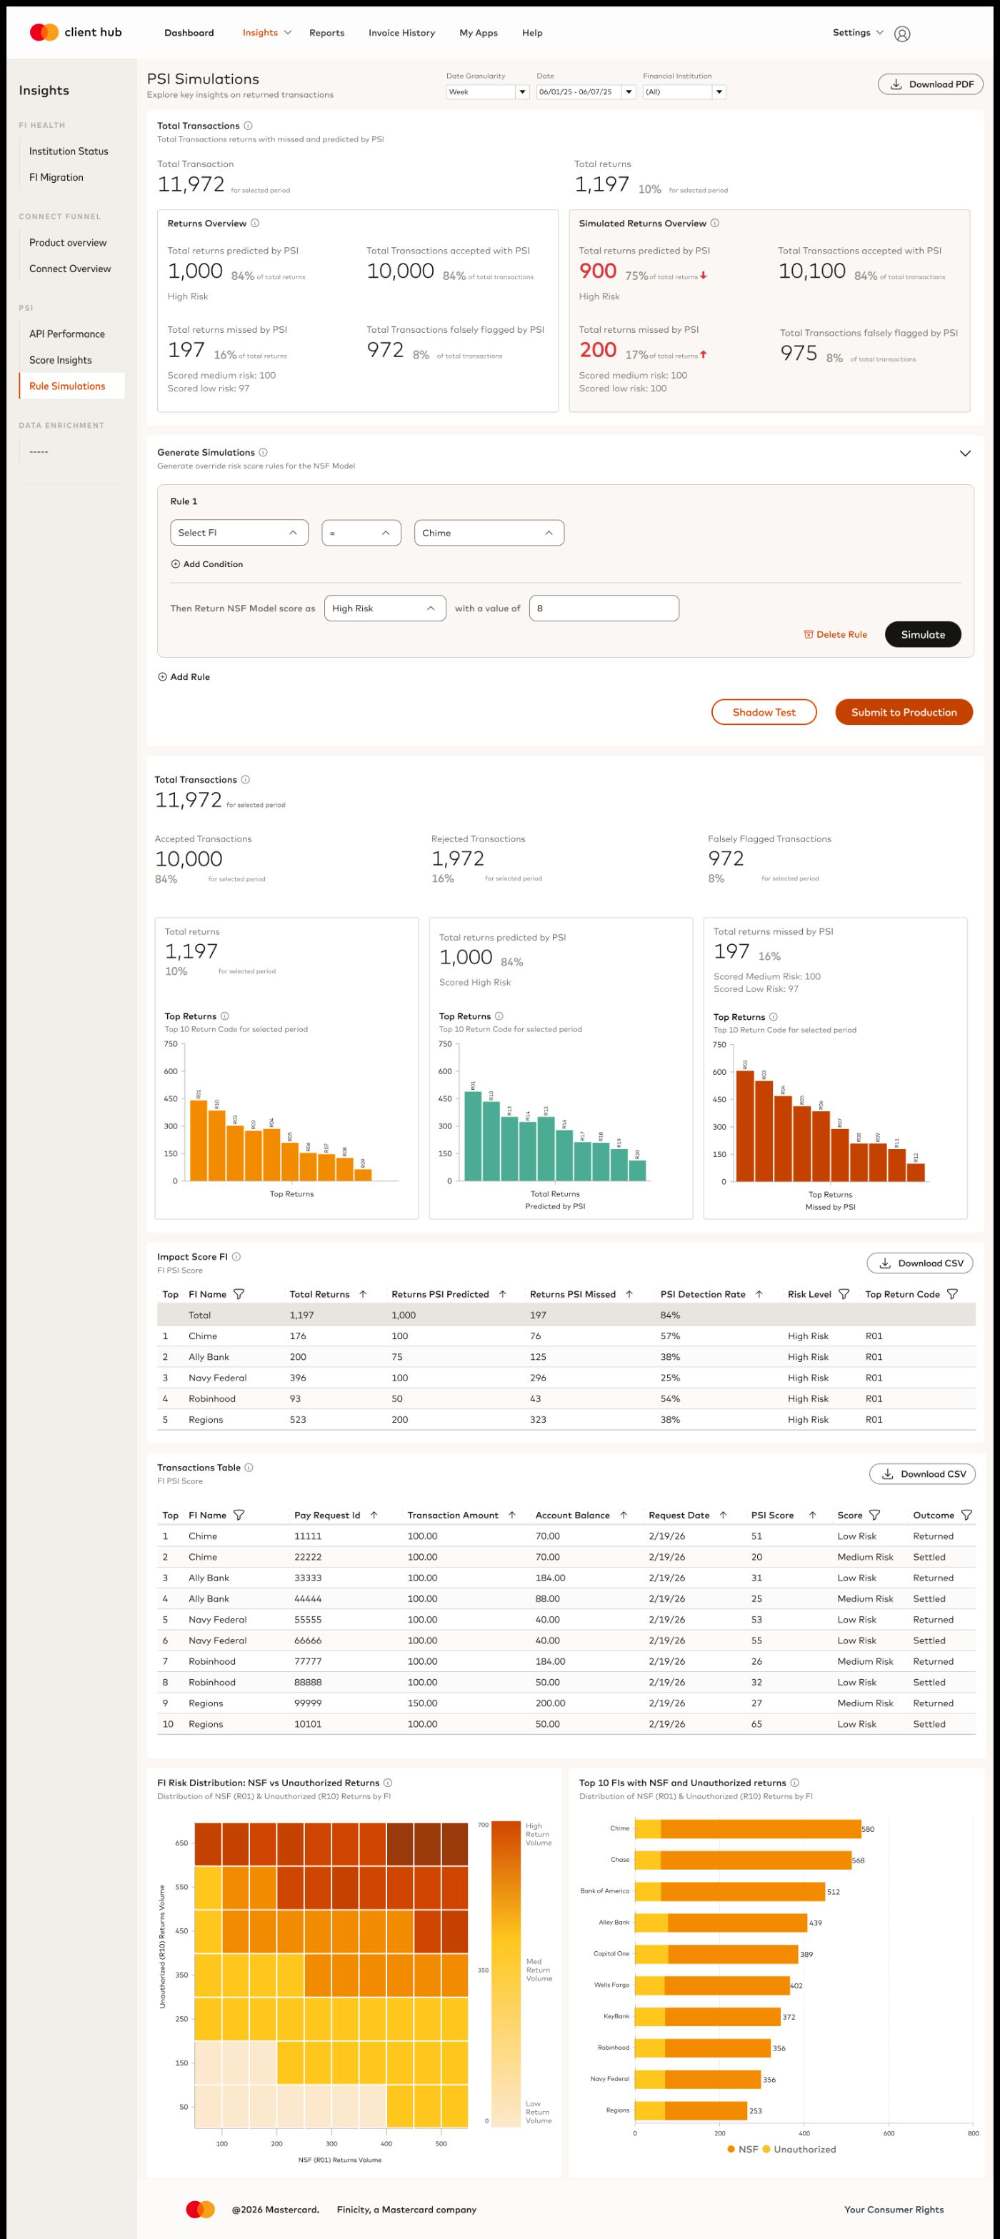
Task: Click the Simulate button
Action: (x=923, y=634)
